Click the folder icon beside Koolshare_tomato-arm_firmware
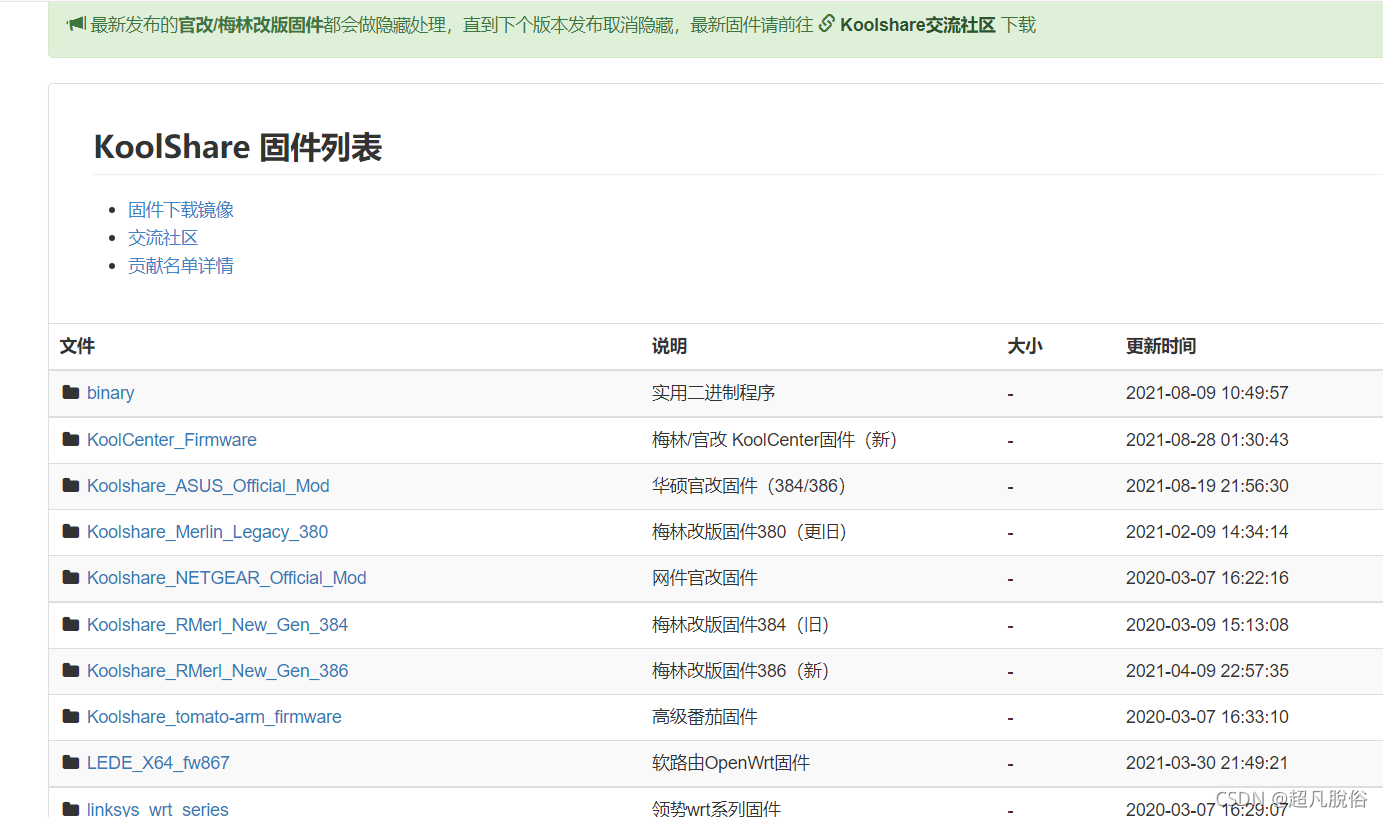 [71, 716]
